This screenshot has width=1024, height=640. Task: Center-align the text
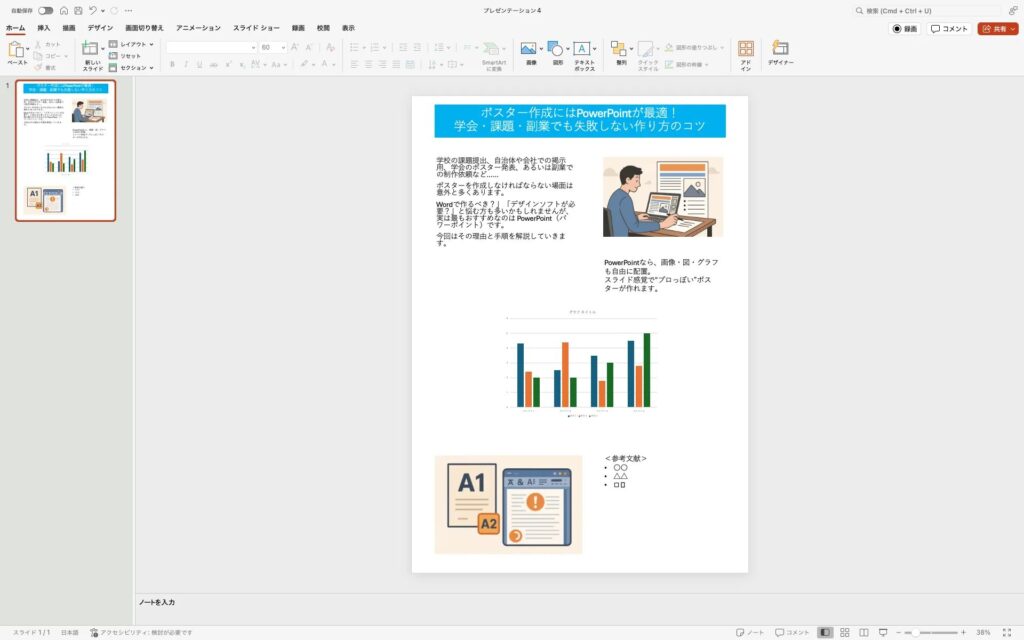coord(368,65)
